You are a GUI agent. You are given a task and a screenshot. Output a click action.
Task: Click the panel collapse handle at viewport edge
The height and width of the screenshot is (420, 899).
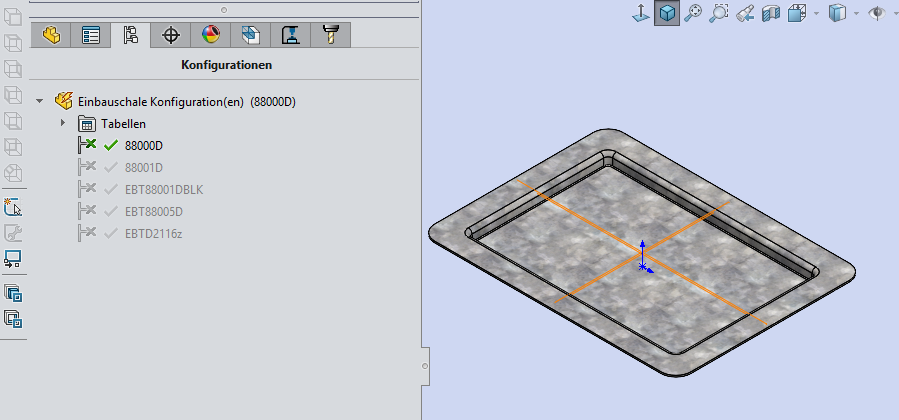pos(425,366)
